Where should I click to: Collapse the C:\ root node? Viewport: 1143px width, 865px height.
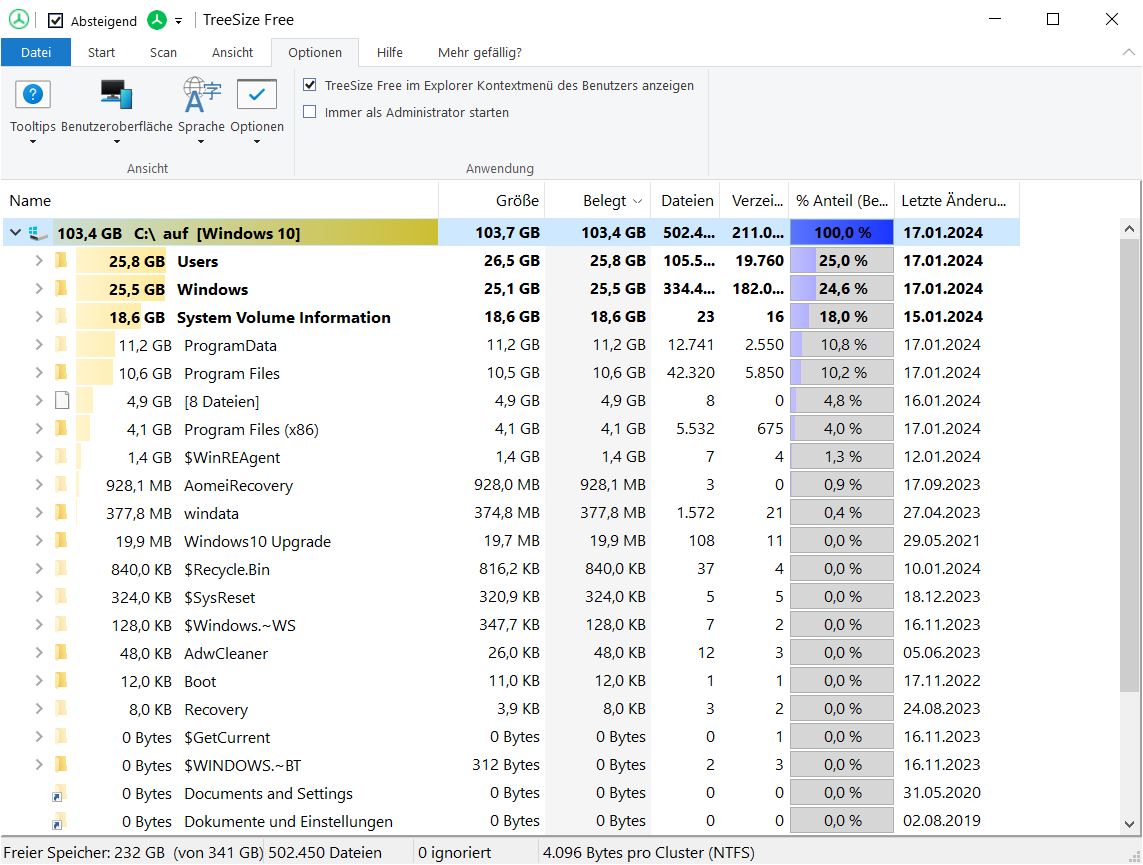tap(15, 233)
